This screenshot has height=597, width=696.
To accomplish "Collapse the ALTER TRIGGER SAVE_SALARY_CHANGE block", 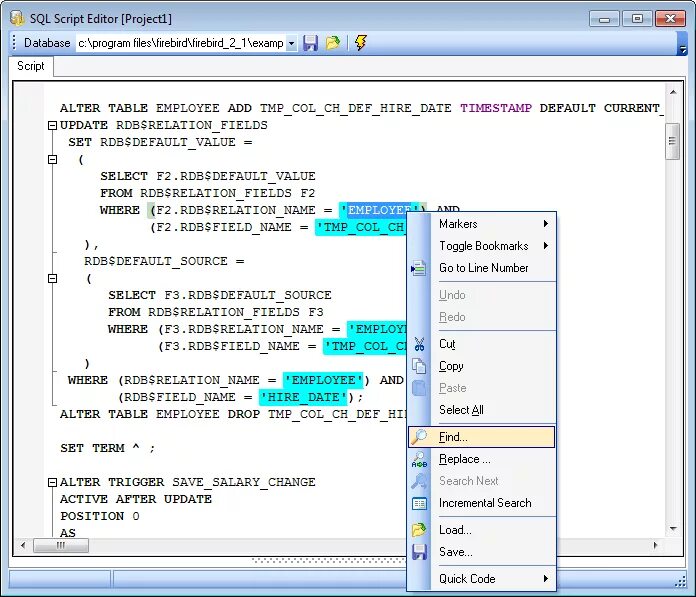I will [x=52, y=482].
